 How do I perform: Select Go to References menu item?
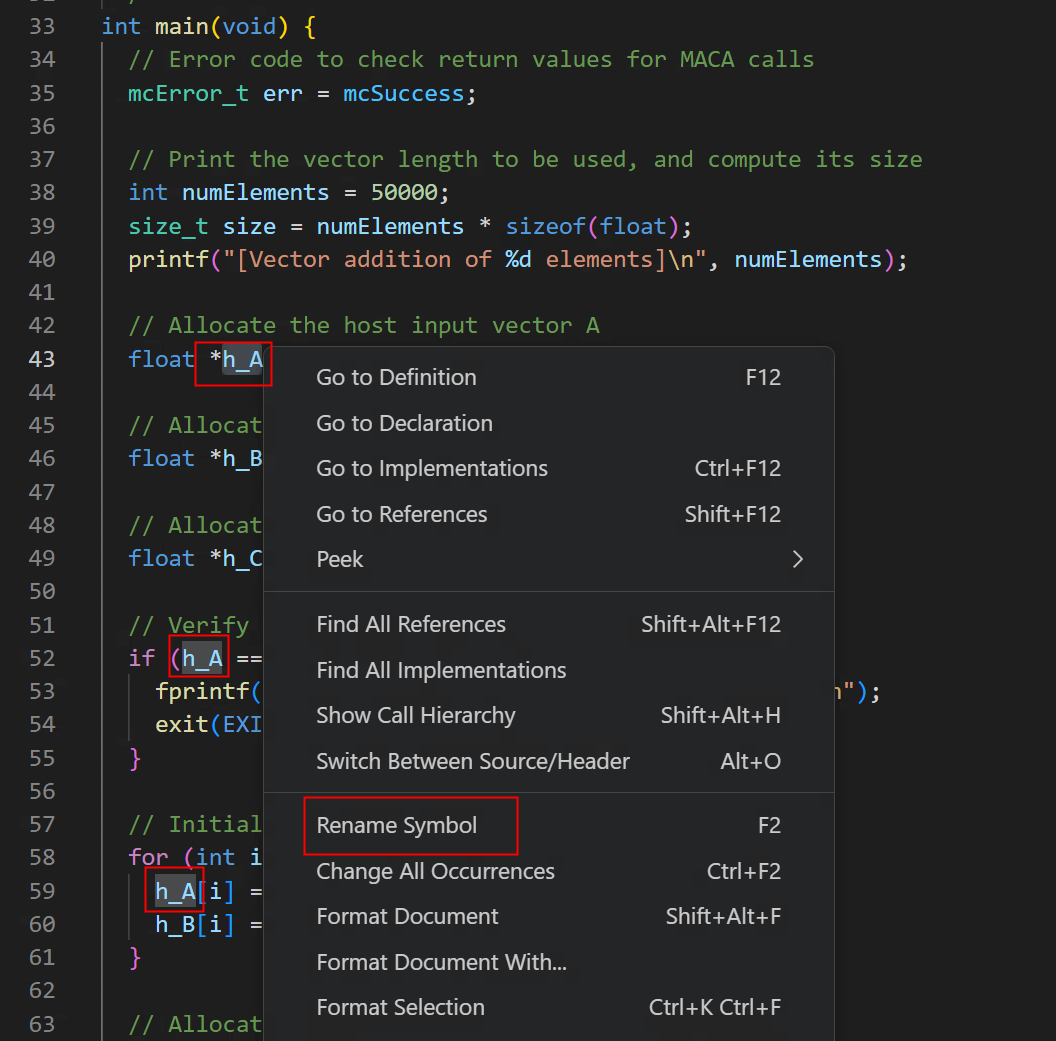click(x=402, y=514)
